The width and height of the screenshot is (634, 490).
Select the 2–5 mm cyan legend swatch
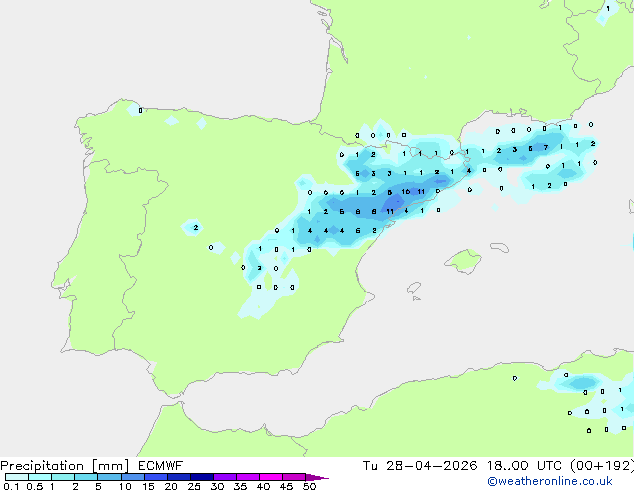86,477
